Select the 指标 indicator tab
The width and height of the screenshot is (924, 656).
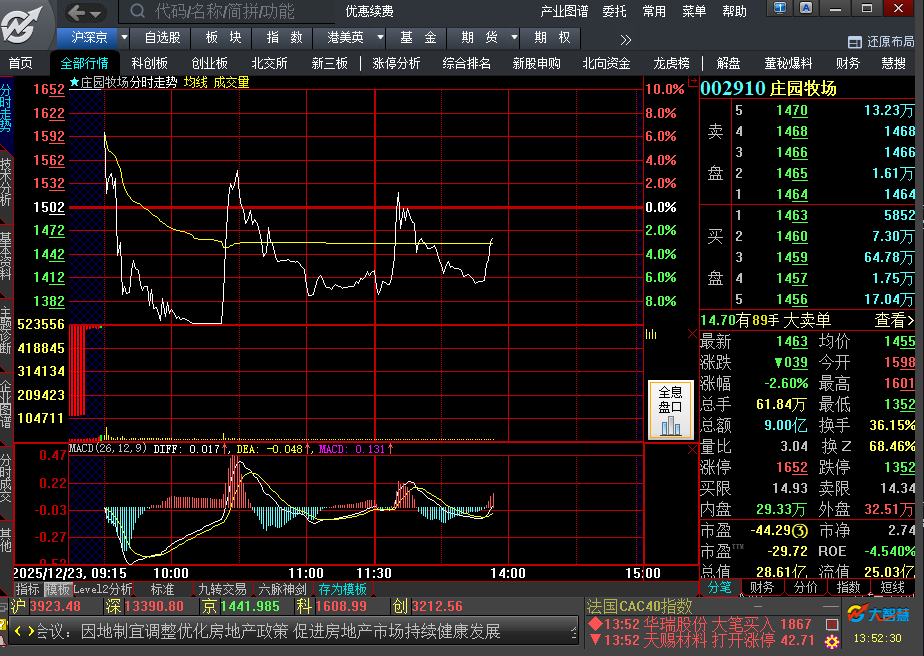pos(27,589)
